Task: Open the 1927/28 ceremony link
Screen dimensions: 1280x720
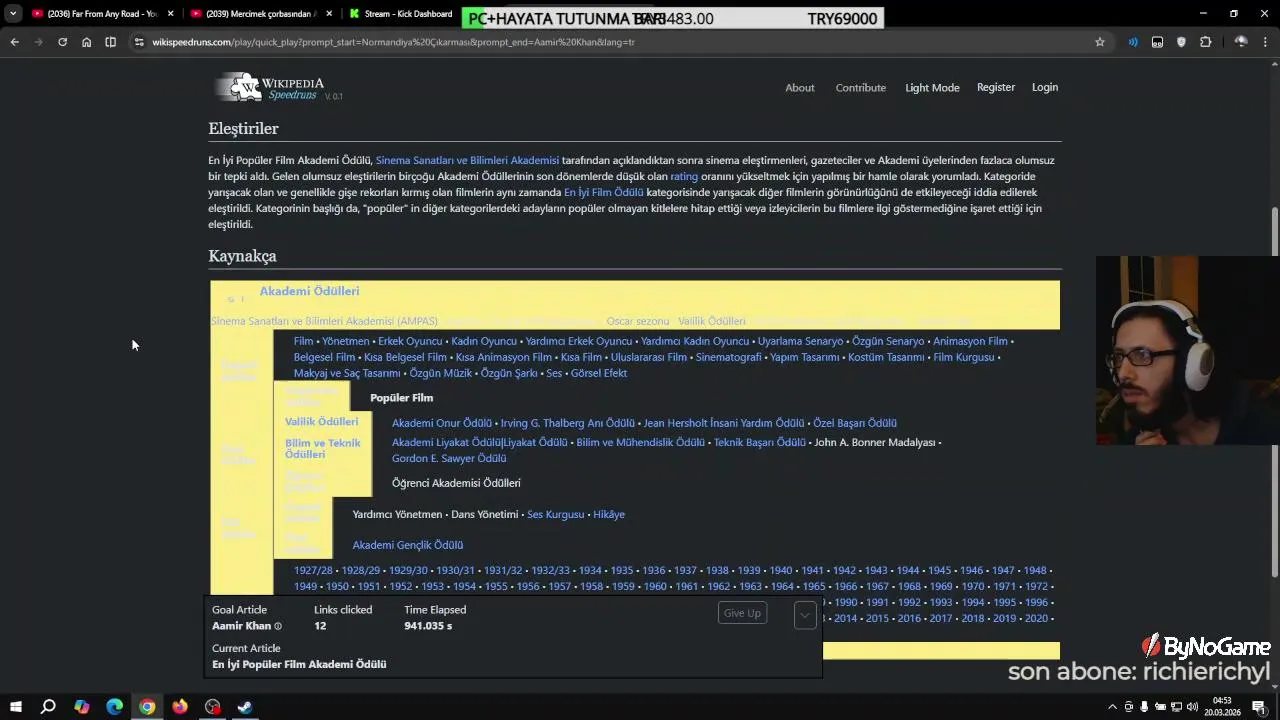Action: point(313,570)
